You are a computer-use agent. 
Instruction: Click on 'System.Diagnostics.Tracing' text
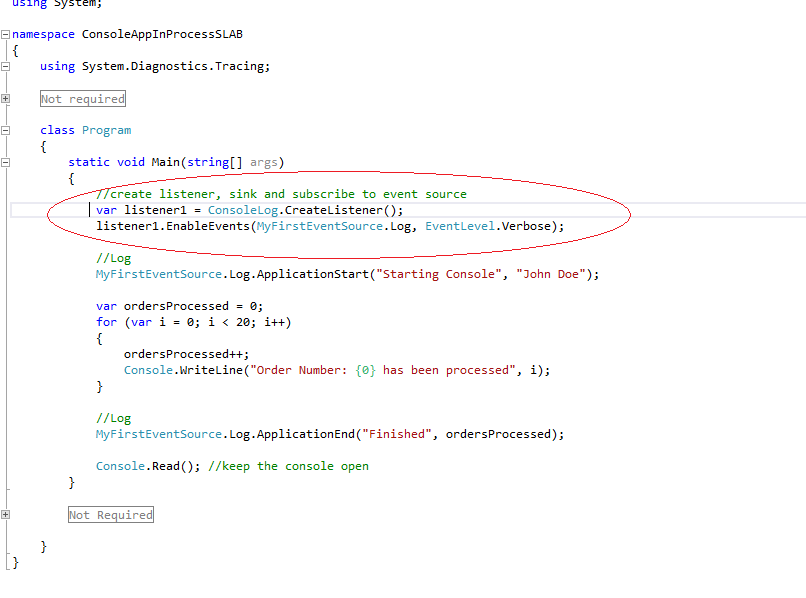pos(174,66)
